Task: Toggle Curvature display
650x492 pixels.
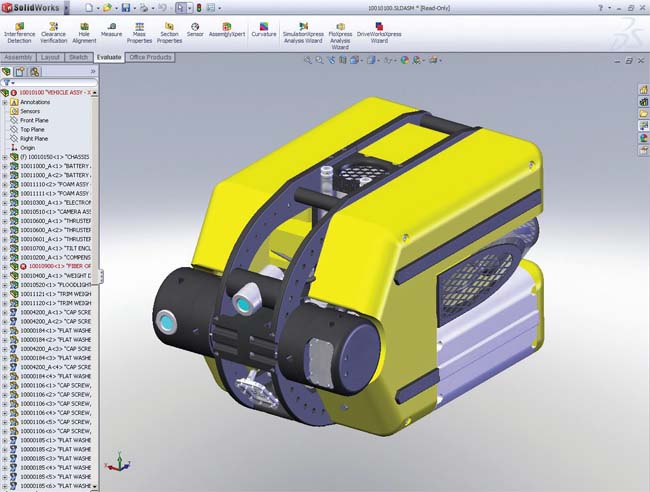Action: click(x=264, y=30)
